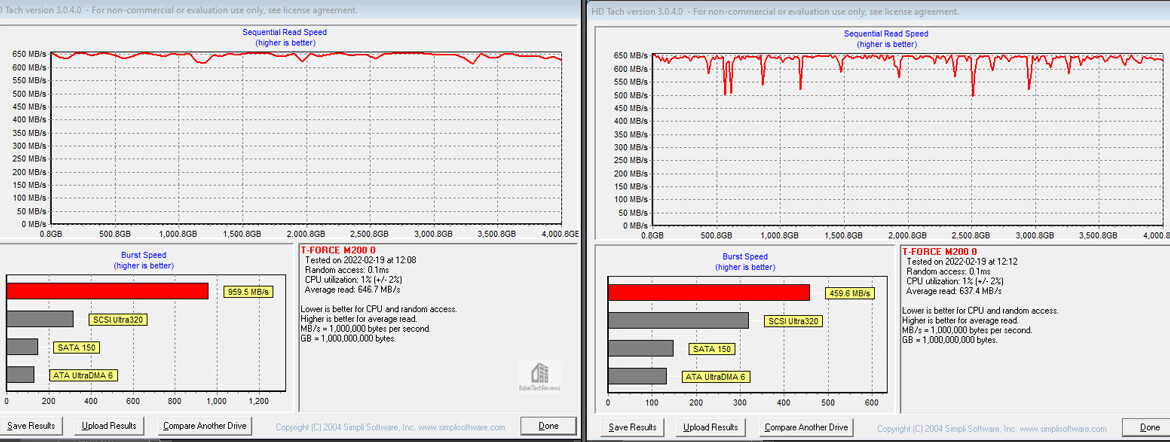Click ATA UltraDMA 6 label in right window
Viewport: 1170px width, 442px height.
click(x=717, y=376)
